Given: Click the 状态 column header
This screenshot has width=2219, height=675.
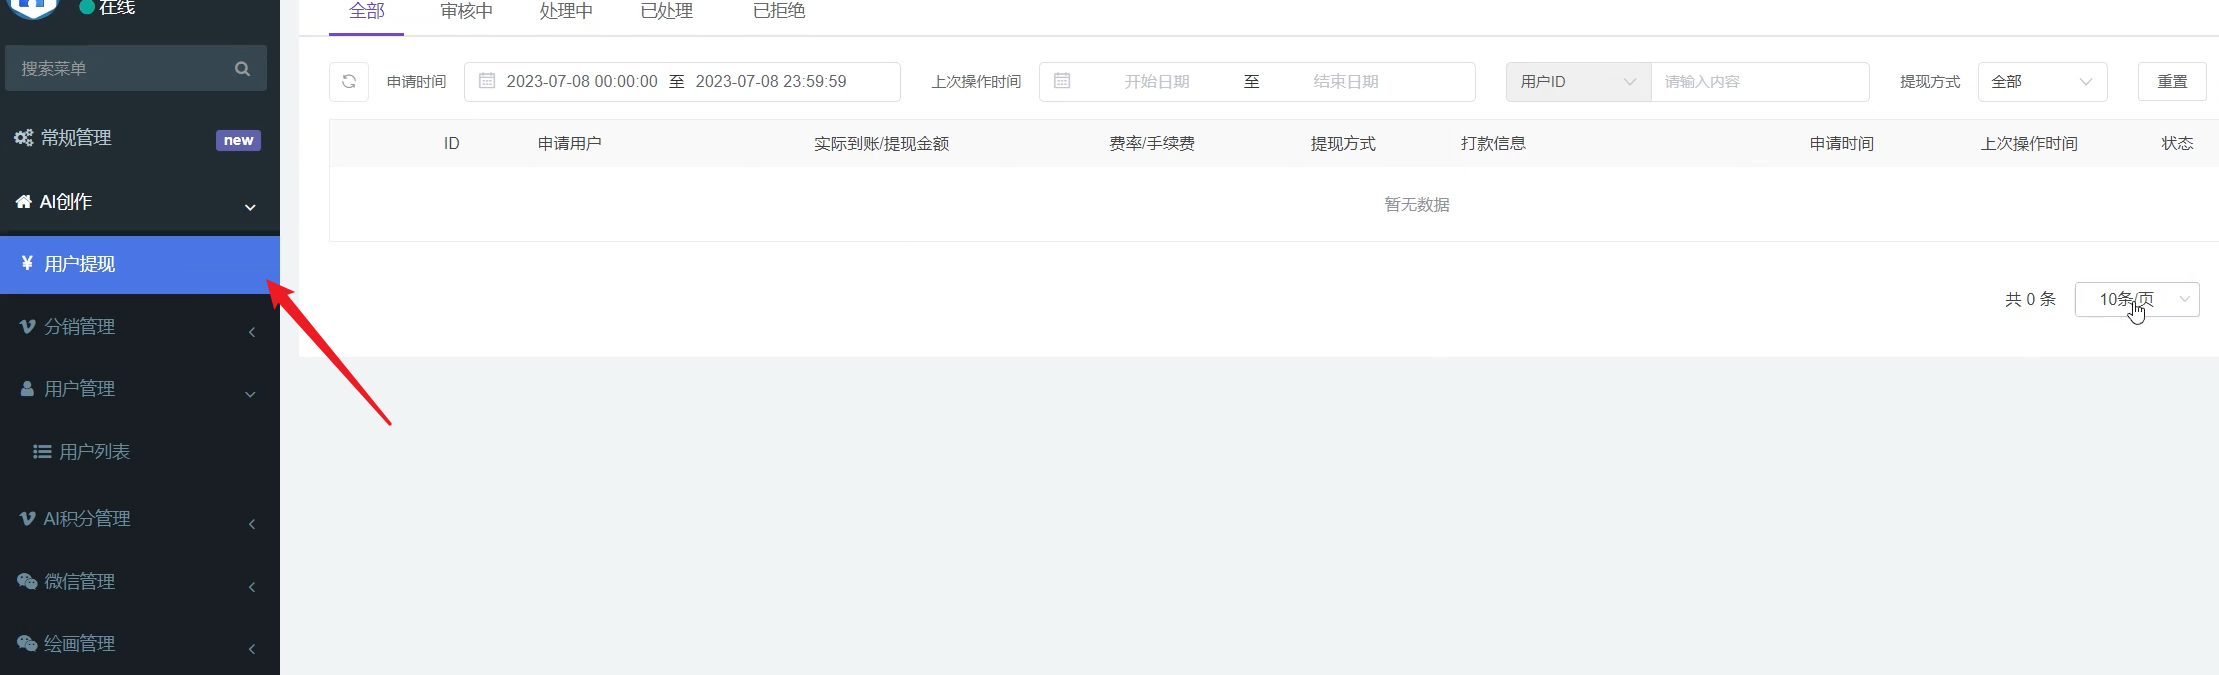Looking at the screenshot, I should tap(2177, 144).
